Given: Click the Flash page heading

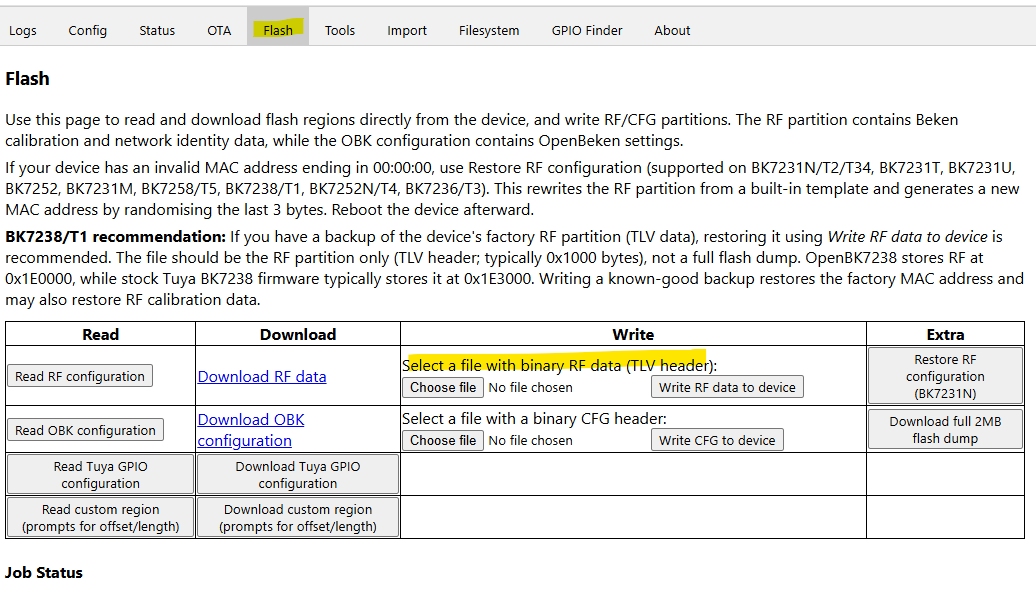Looking at the screenshot, I should click(27, 79).
